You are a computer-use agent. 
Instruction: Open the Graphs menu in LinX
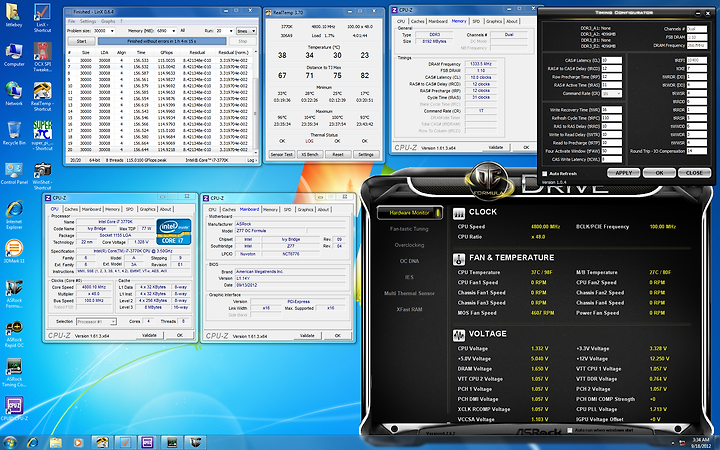(108, 21)
